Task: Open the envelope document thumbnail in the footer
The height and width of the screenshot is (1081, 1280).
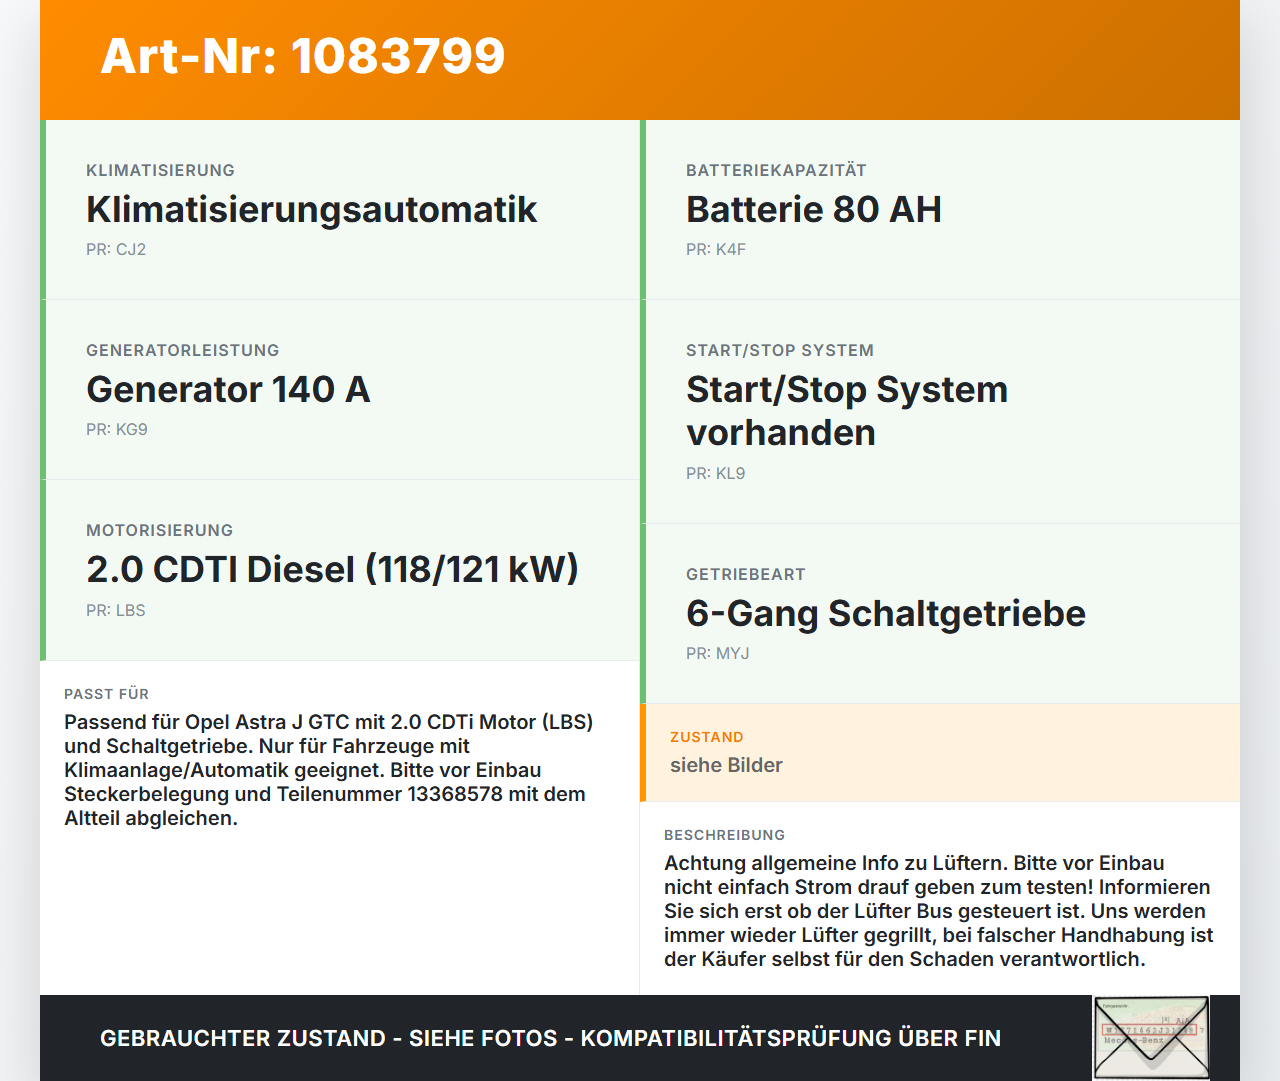Action: [1151, 1038]
